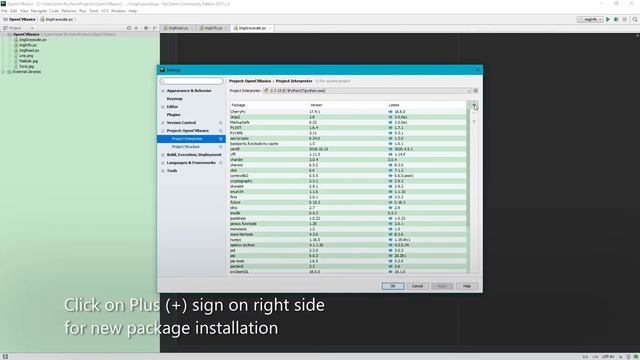Expand Build, Execution, Deployment settings
Viewport: 640px width, 360px height.
pos(163,155)
